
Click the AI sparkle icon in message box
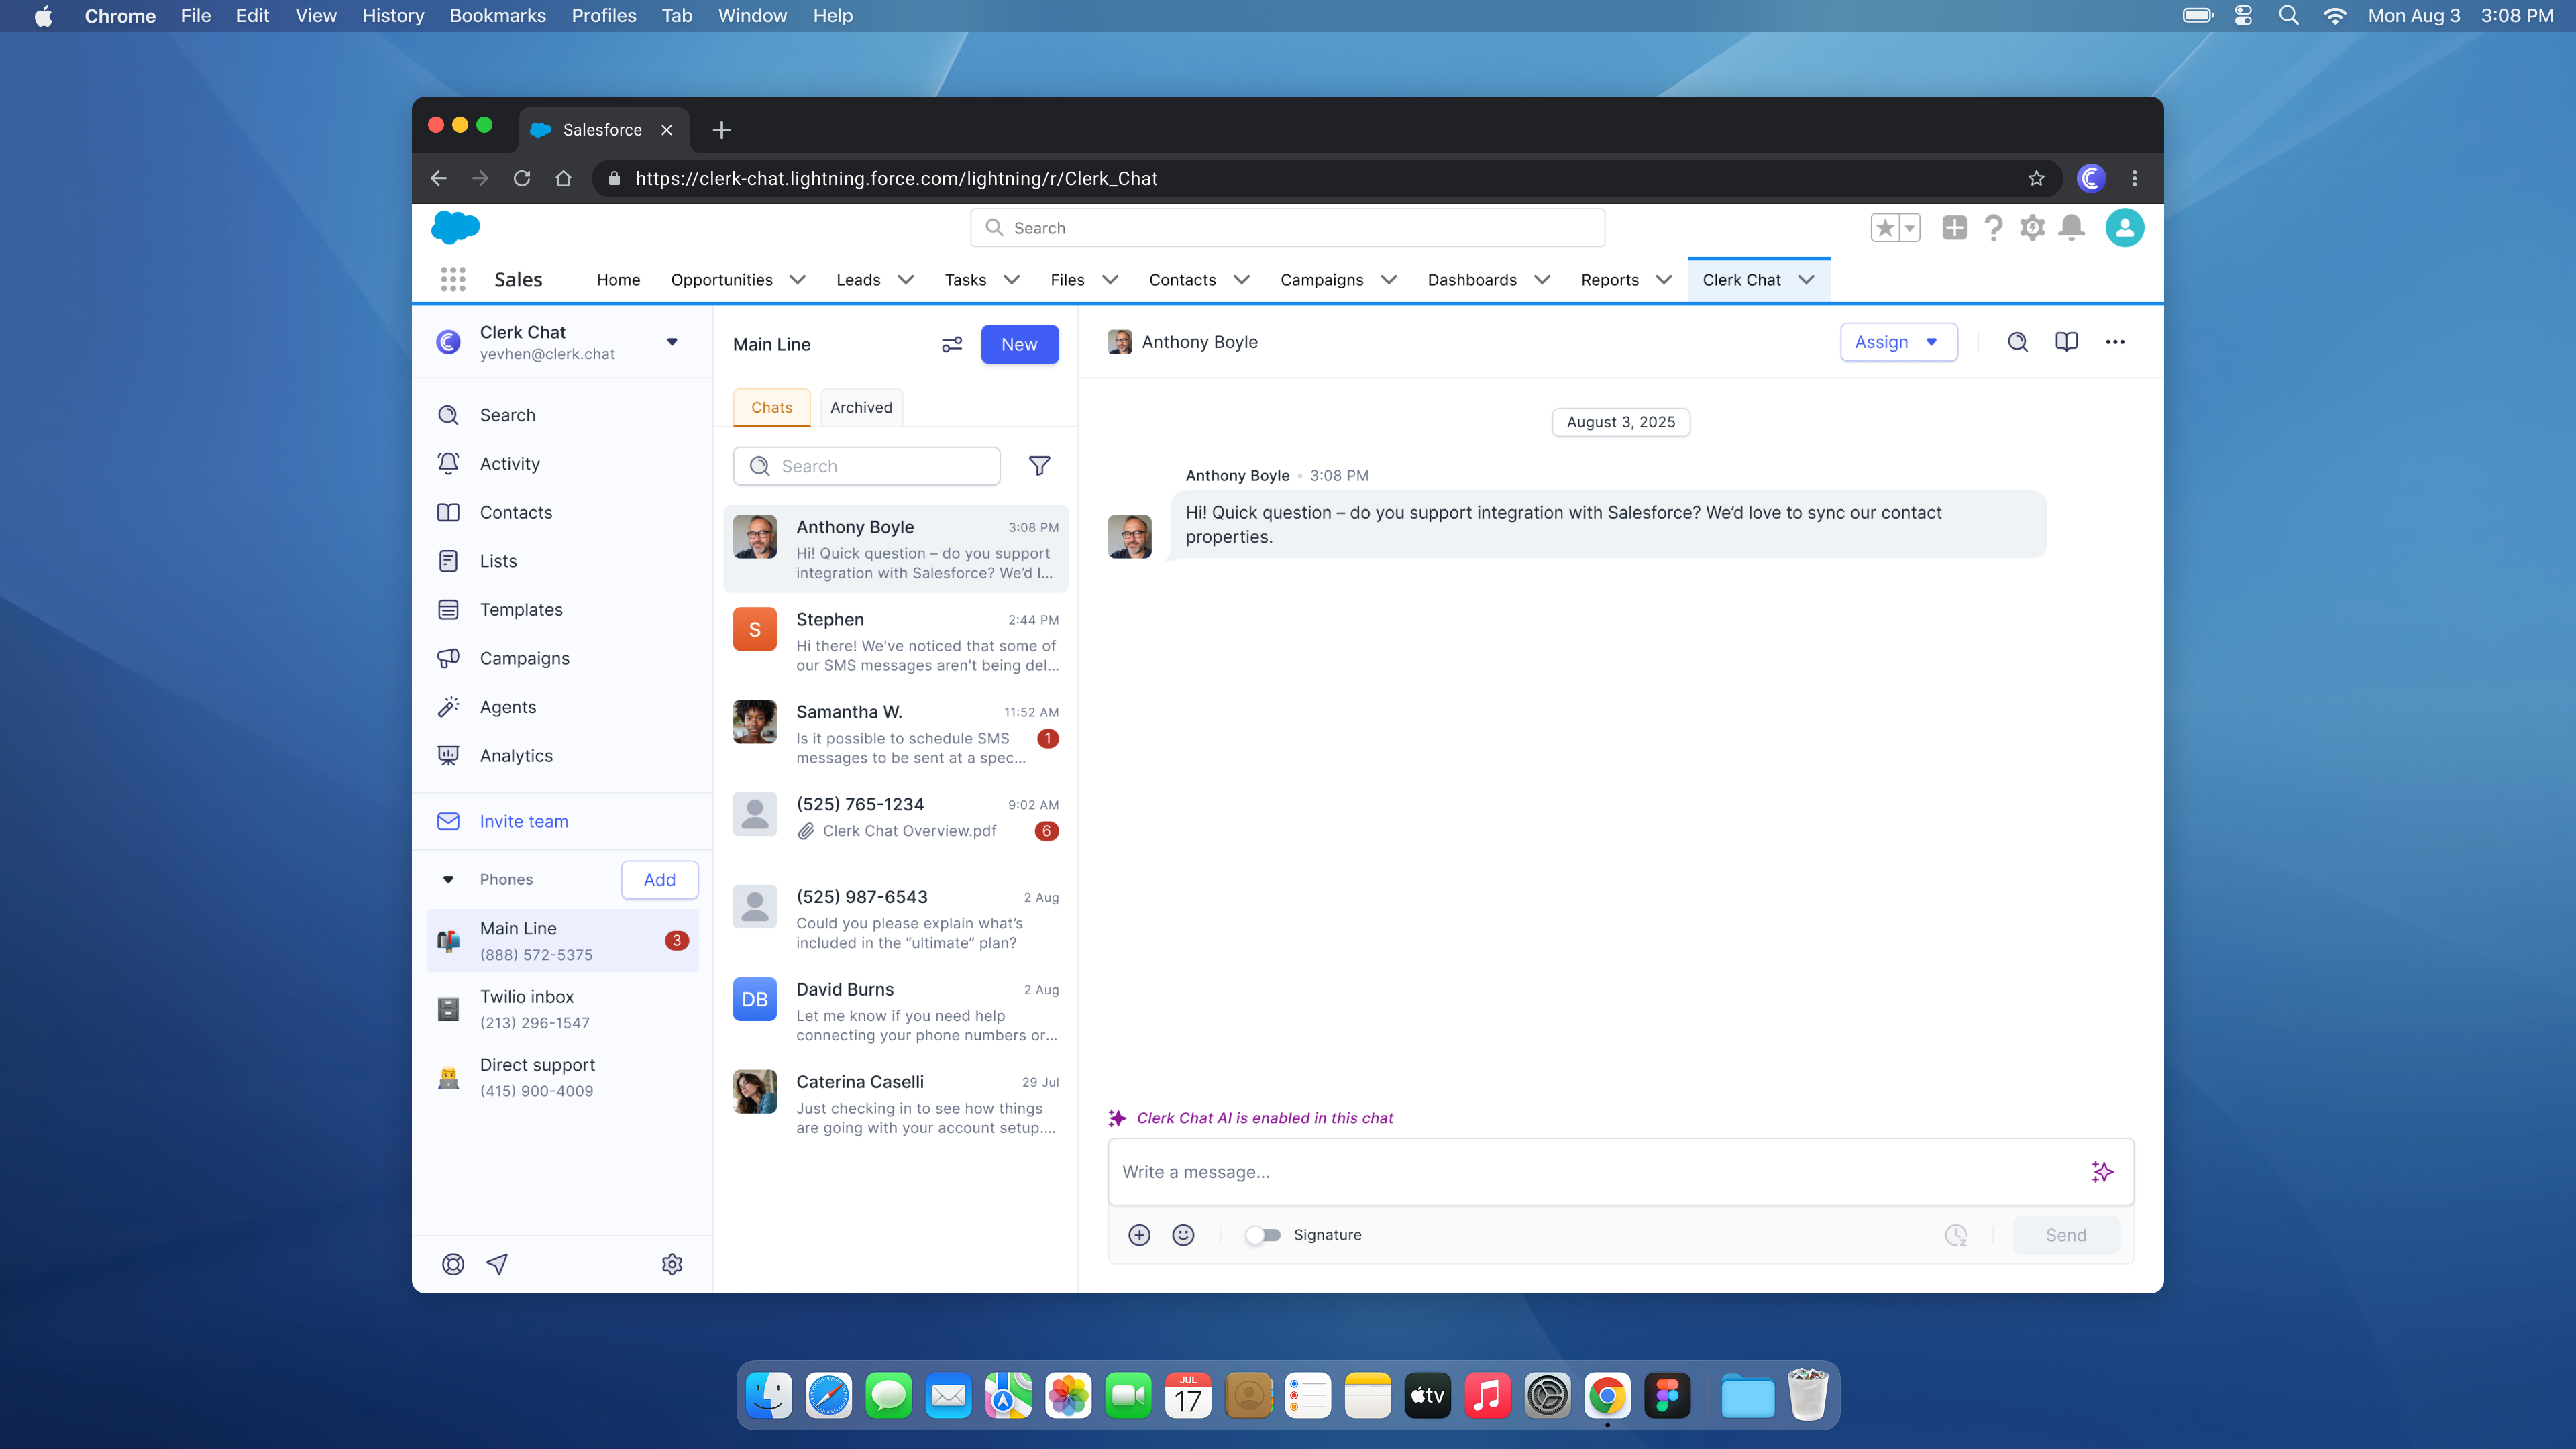2102,1171
